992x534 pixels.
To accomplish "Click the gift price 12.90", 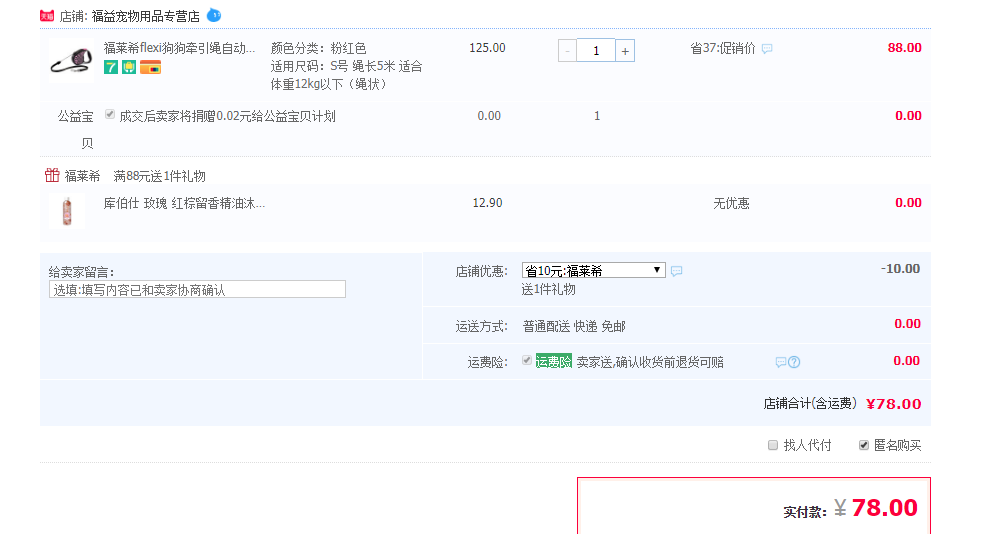I will [x=487, y=203].
